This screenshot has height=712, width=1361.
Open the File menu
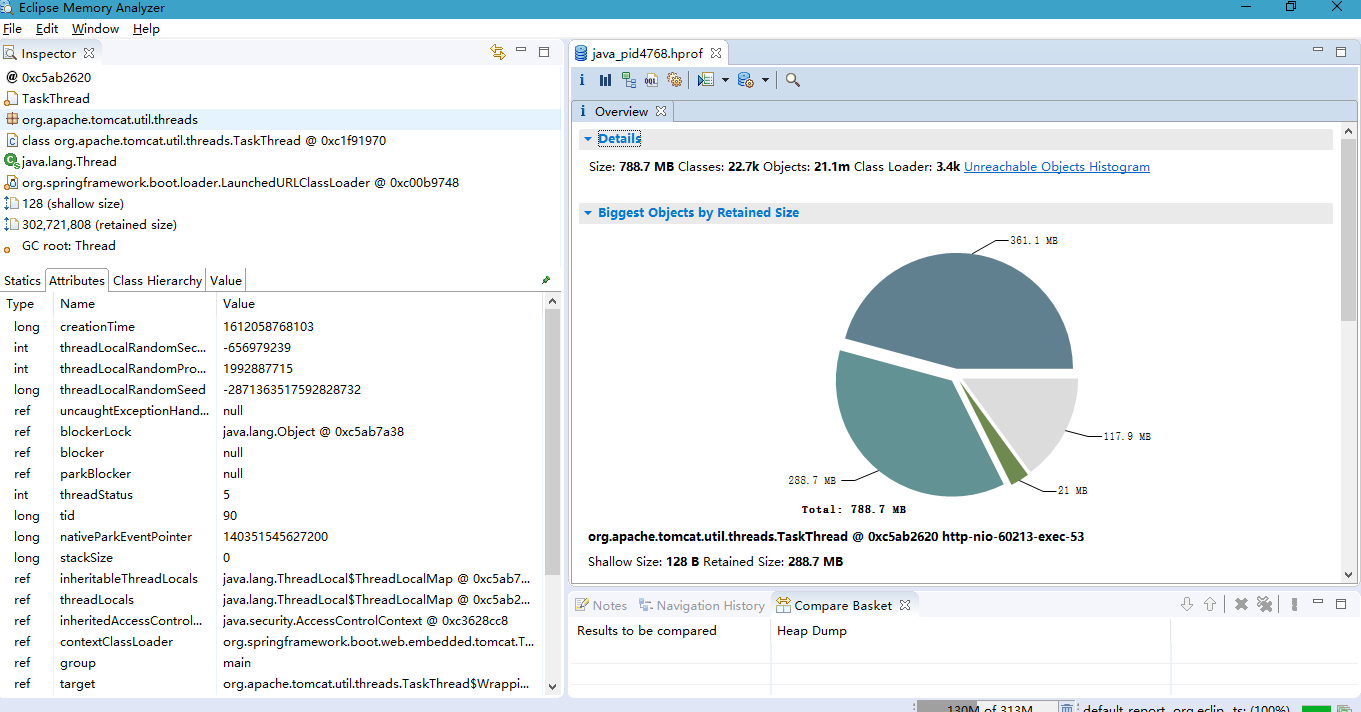coord(12,29)
